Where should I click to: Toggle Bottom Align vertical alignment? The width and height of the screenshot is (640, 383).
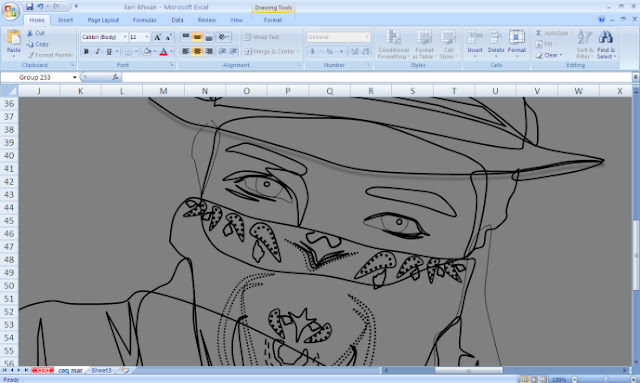[209, 38]
